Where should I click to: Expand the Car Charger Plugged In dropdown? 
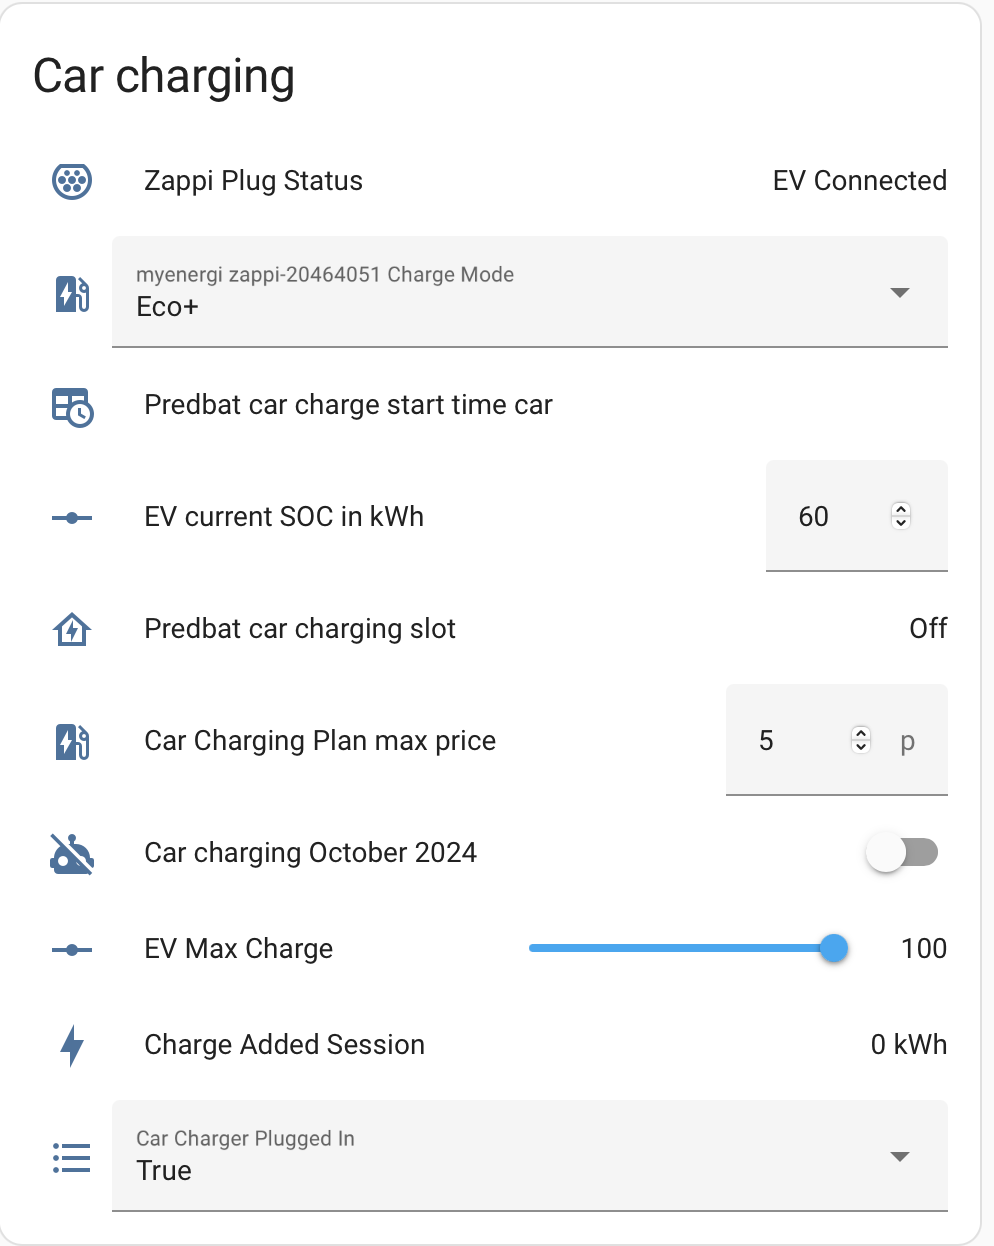[x=530, y=1156]
